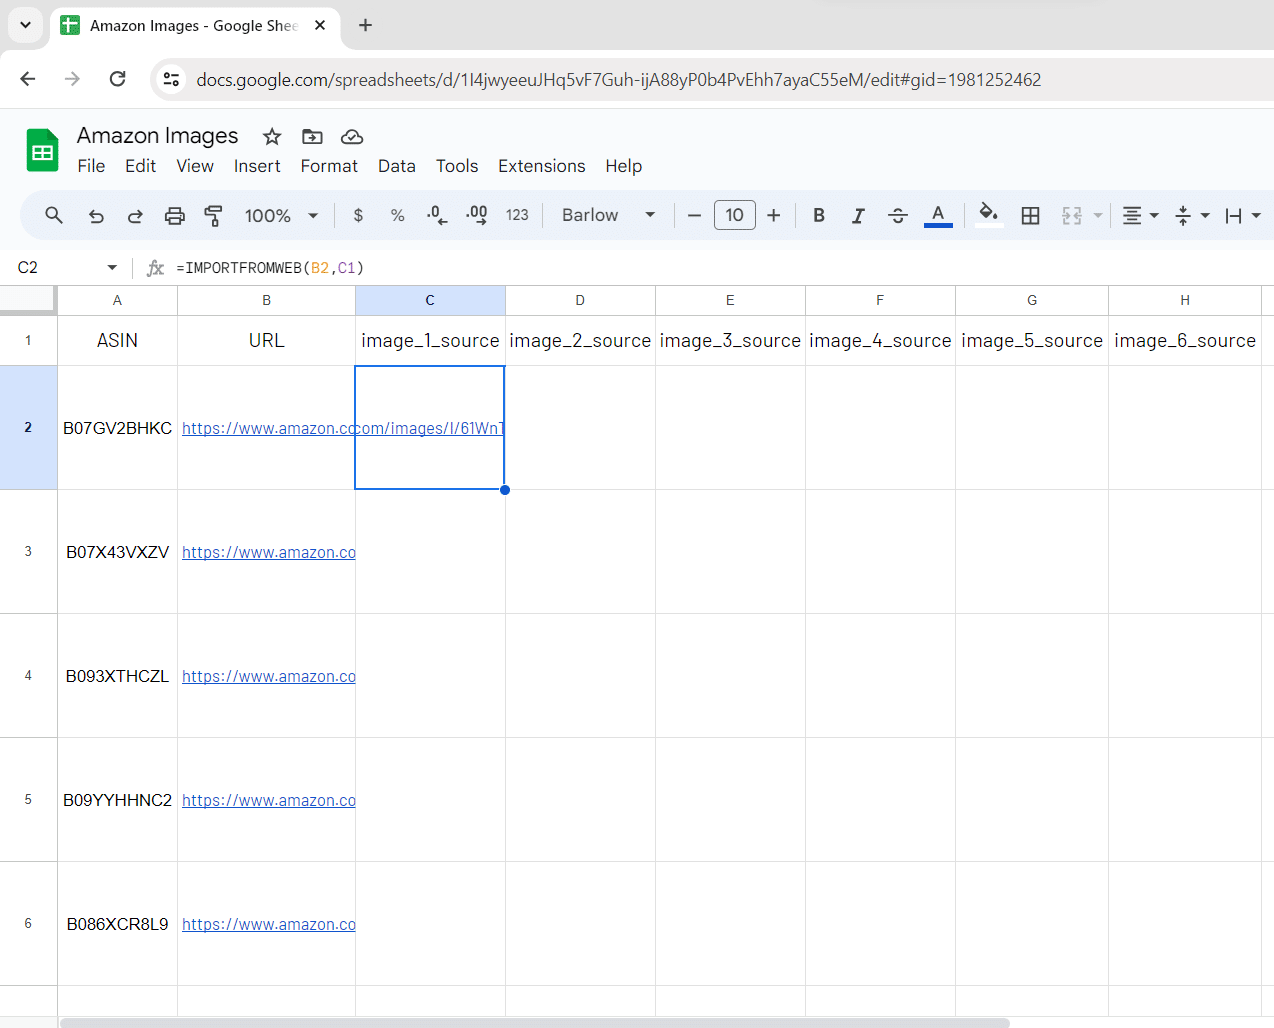Toggle strikethrough formatting
Image resolution: width=1274 pixels, height=1028 pixels.
pos(897,215)
